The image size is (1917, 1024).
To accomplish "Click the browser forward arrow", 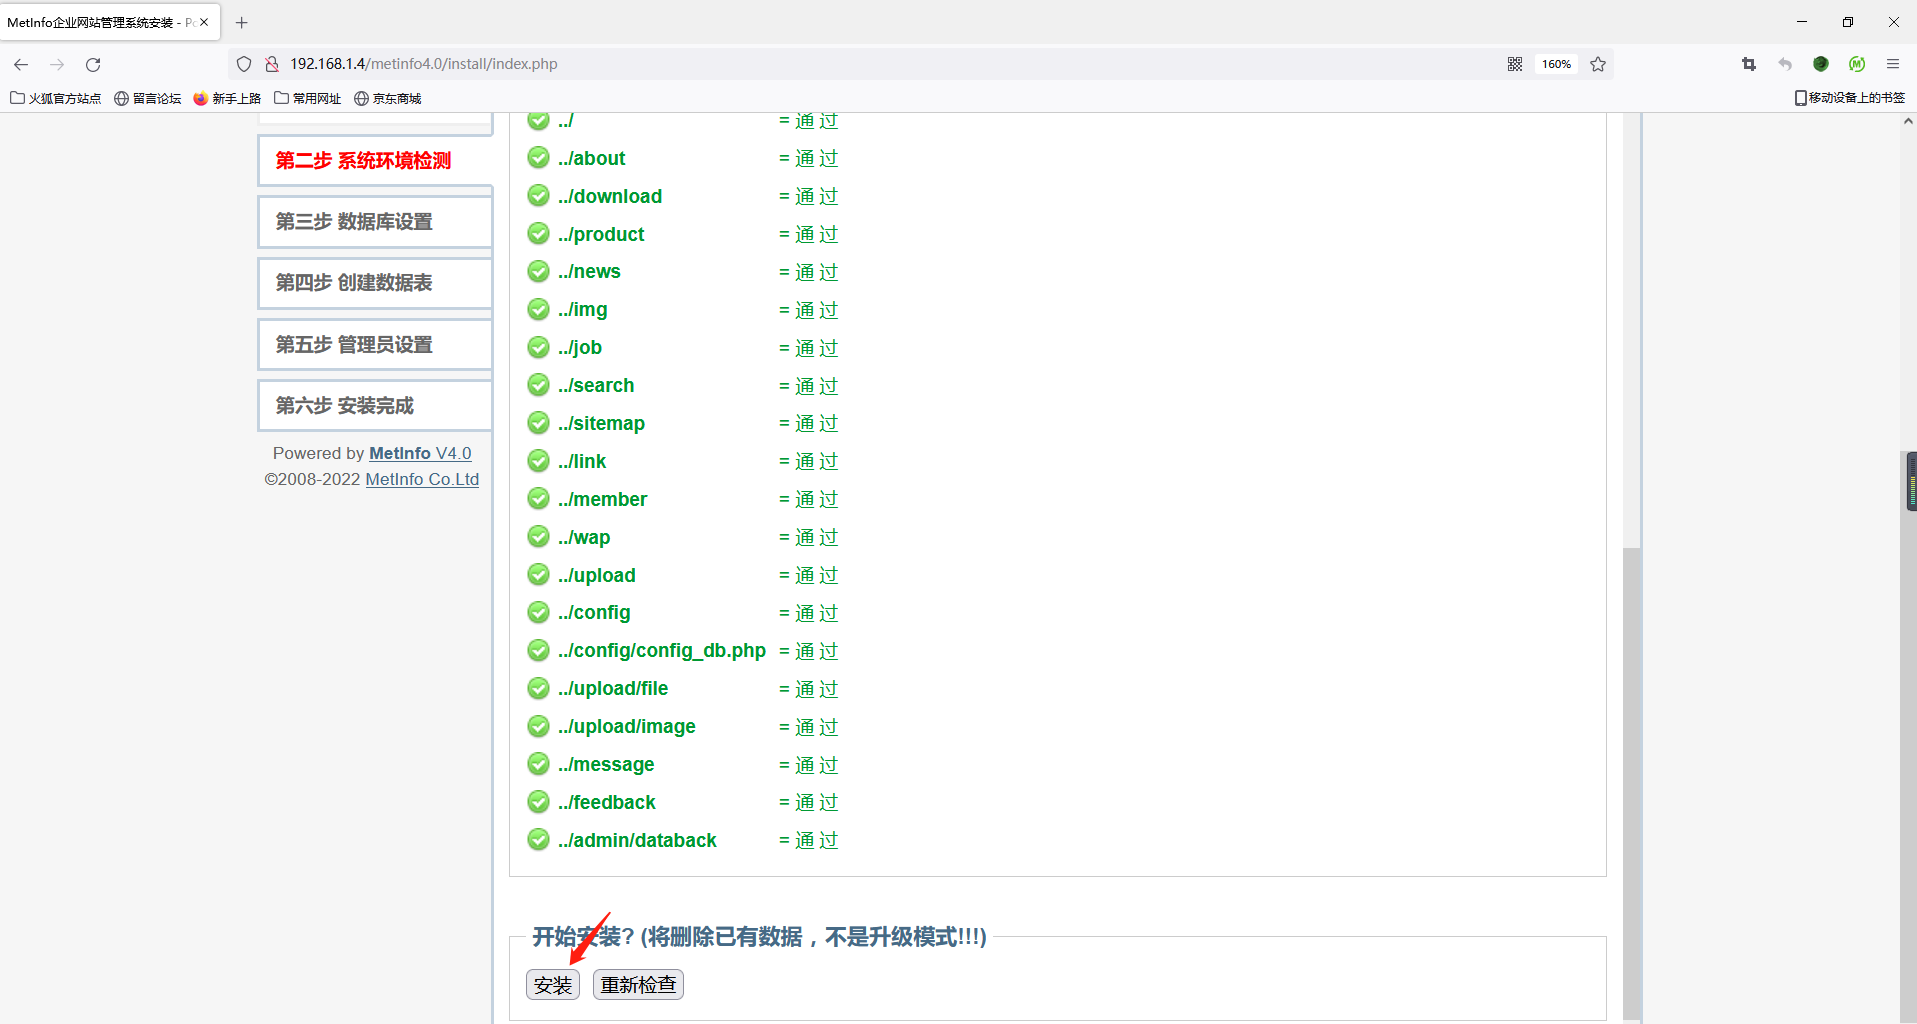I will click(57, 64).
